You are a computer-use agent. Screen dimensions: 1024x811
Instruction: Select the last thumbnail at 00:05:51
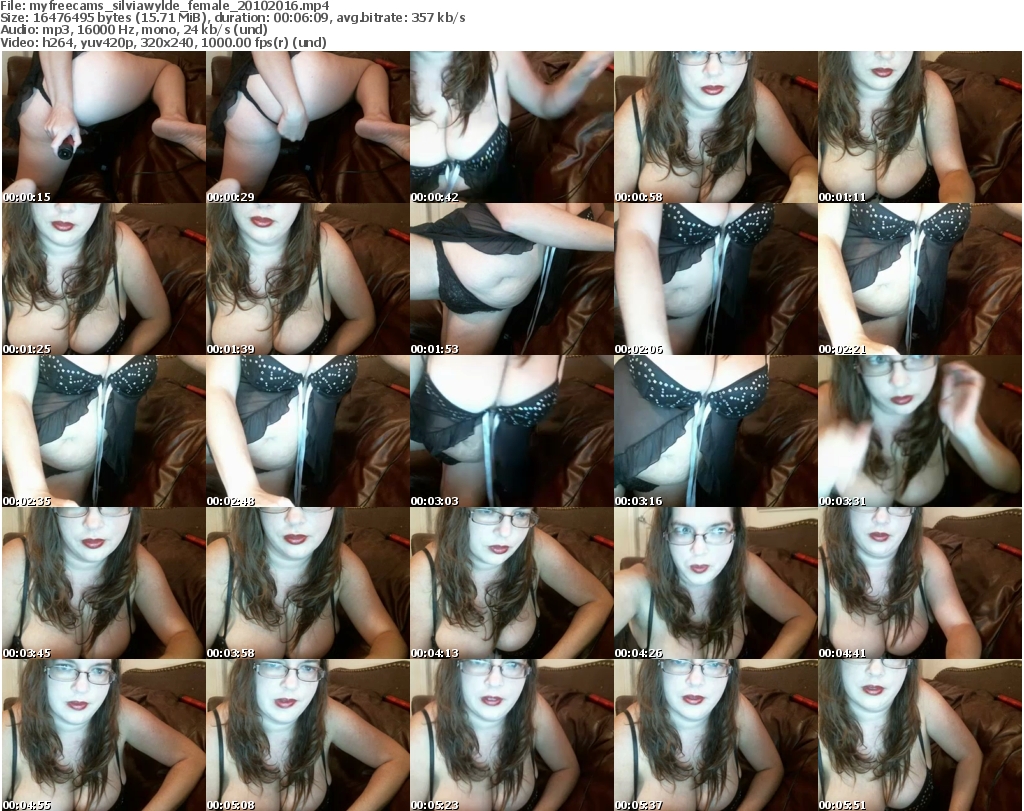920,735
